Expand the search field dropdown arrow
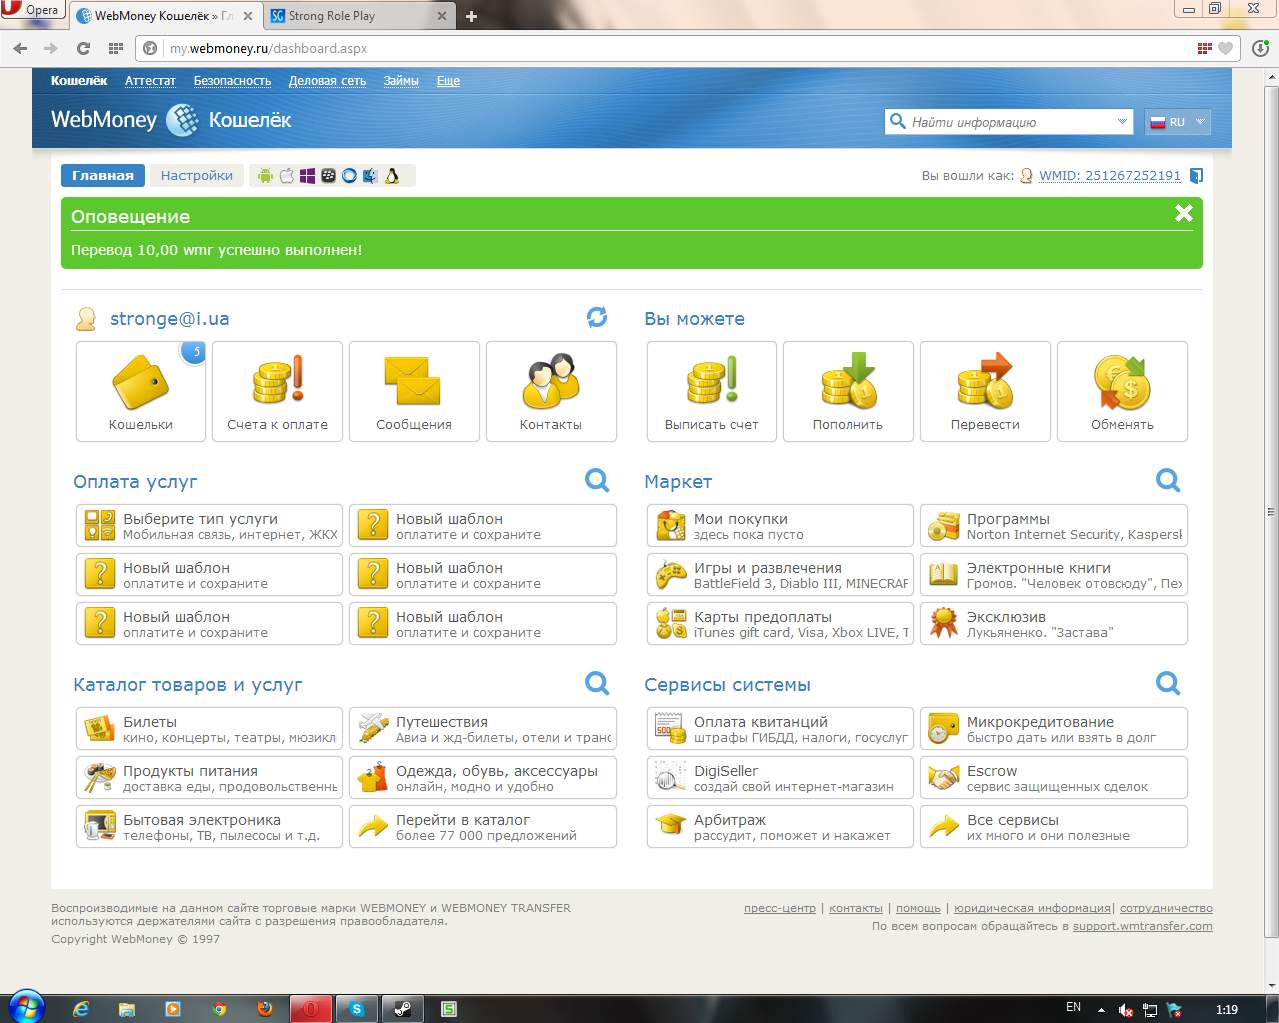Image resolution: width=1279 pixels, height=1023 pixels. click(x=1122, y=122)
